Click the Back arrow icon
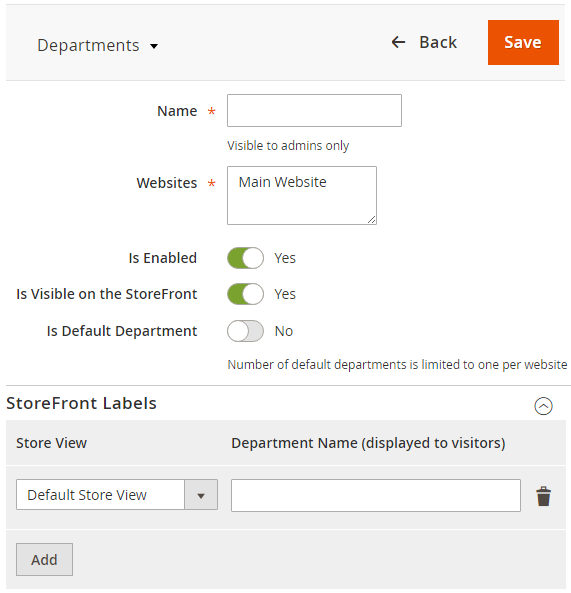This screenshot has width=571, height=593. click(x=399, y=42)
